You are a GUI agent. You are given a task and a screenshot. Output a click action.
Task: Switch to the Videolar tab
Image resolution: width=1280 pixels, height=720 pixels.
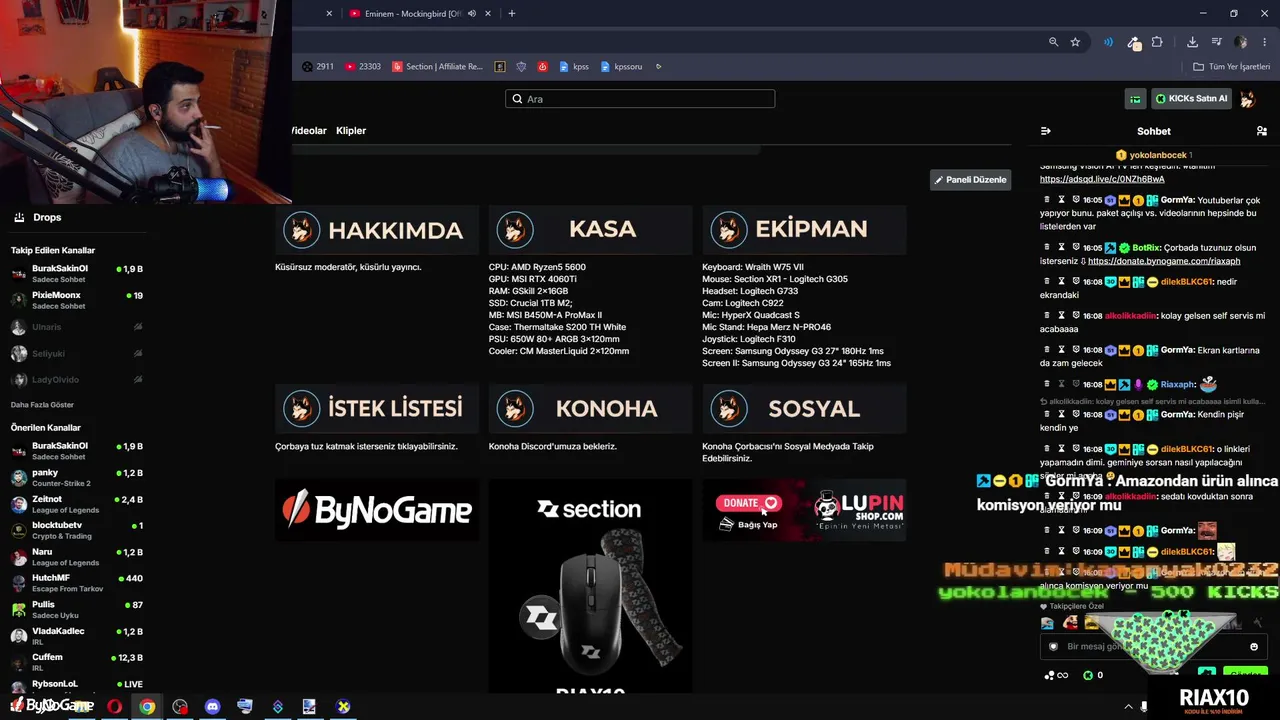click(309, 131)
